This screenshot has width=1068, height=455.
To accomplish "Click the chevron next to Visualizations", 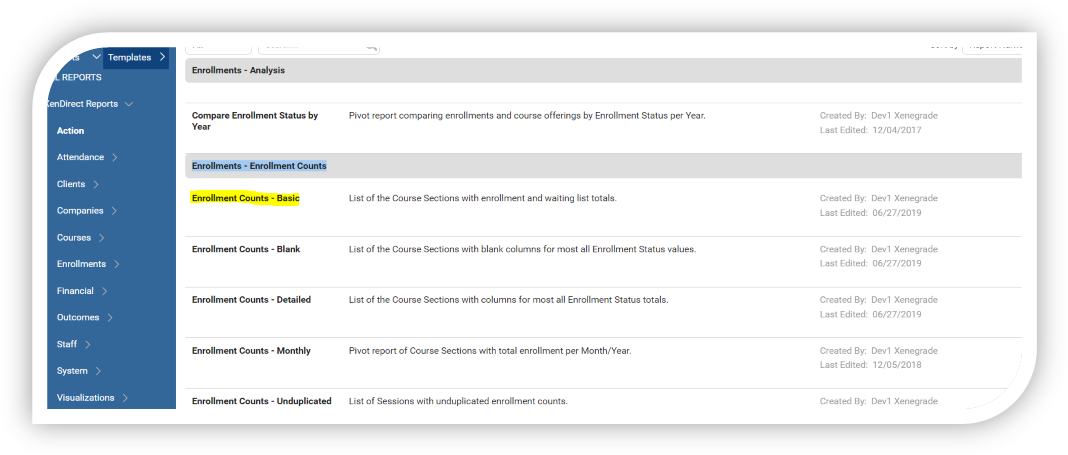I will [x=125, y=398].
